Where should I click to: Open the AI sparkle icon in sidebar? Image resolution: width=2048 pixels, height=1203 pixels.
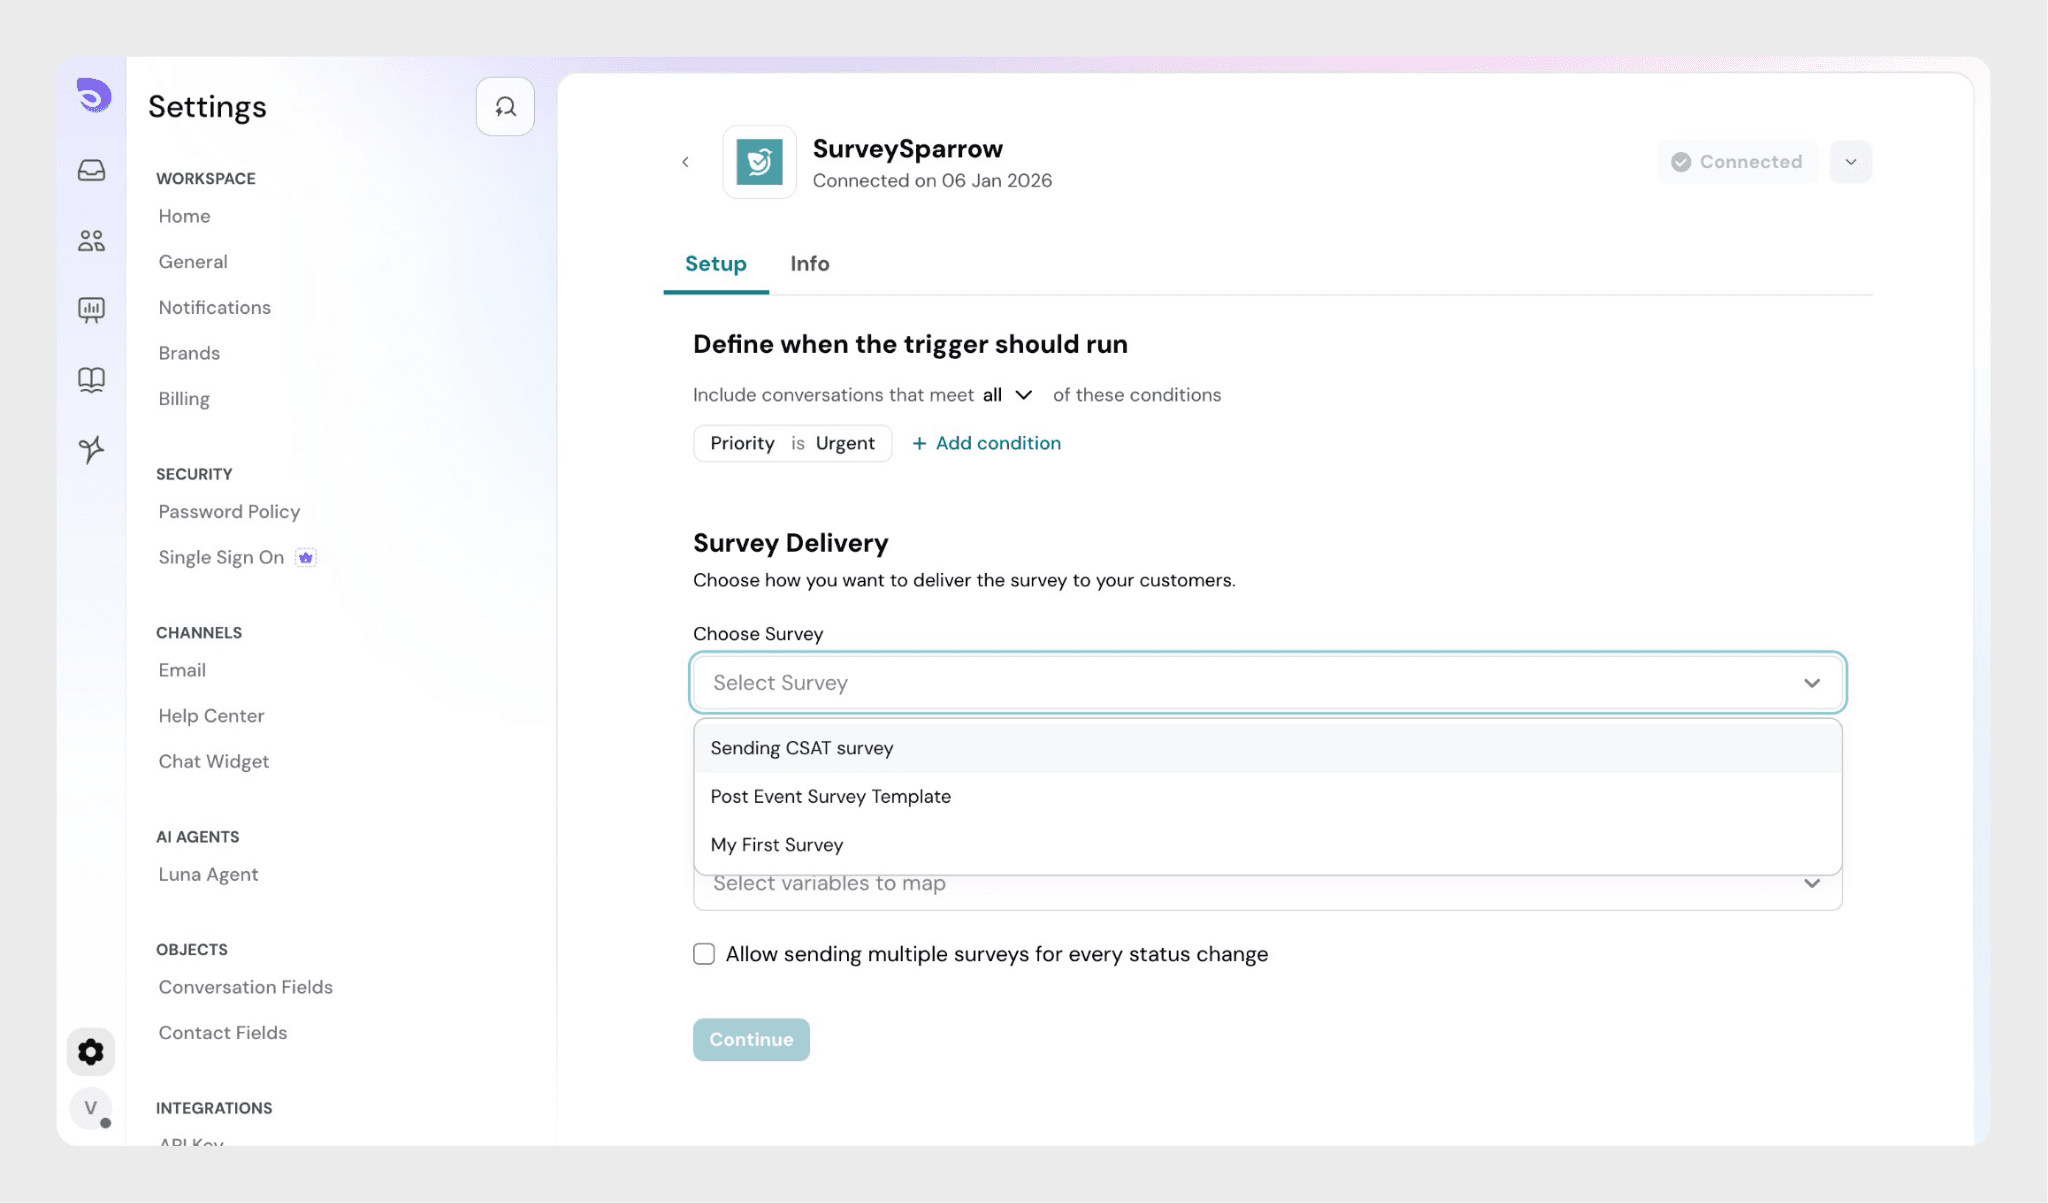coord(91,450)
